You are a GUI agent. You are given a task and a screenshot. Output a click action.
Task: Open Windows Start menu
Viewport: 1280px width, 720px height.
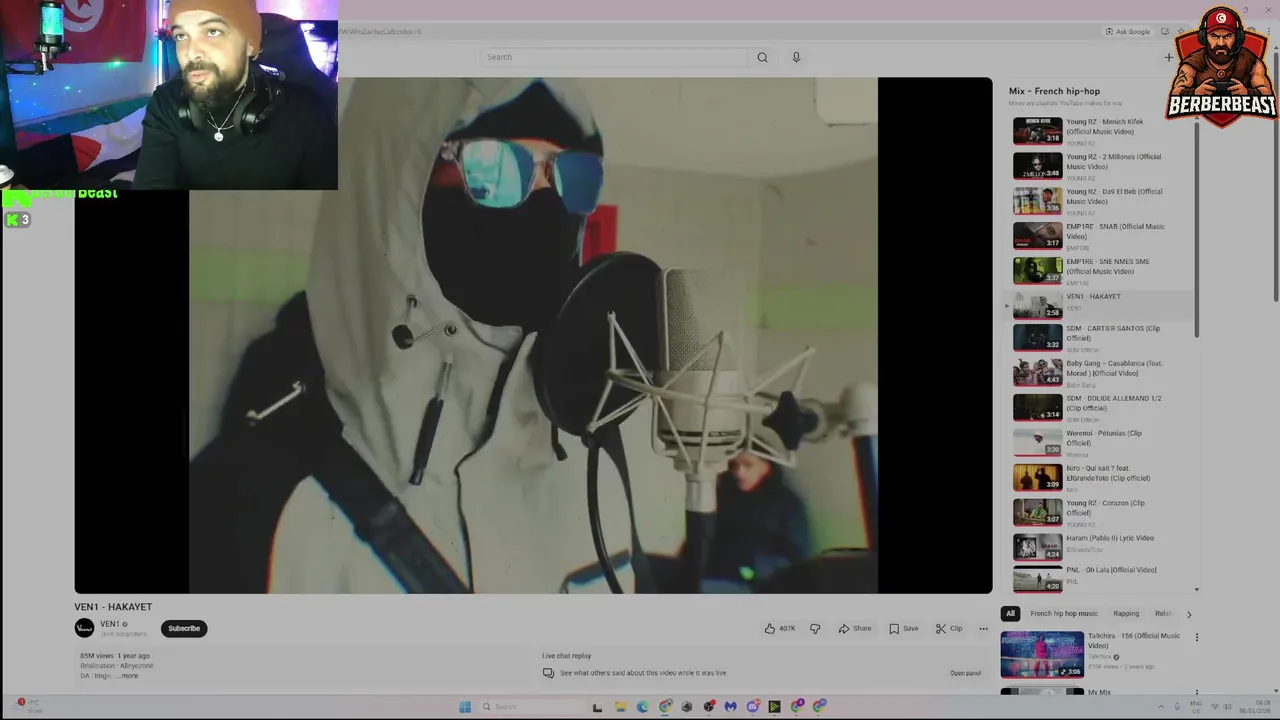465,707
